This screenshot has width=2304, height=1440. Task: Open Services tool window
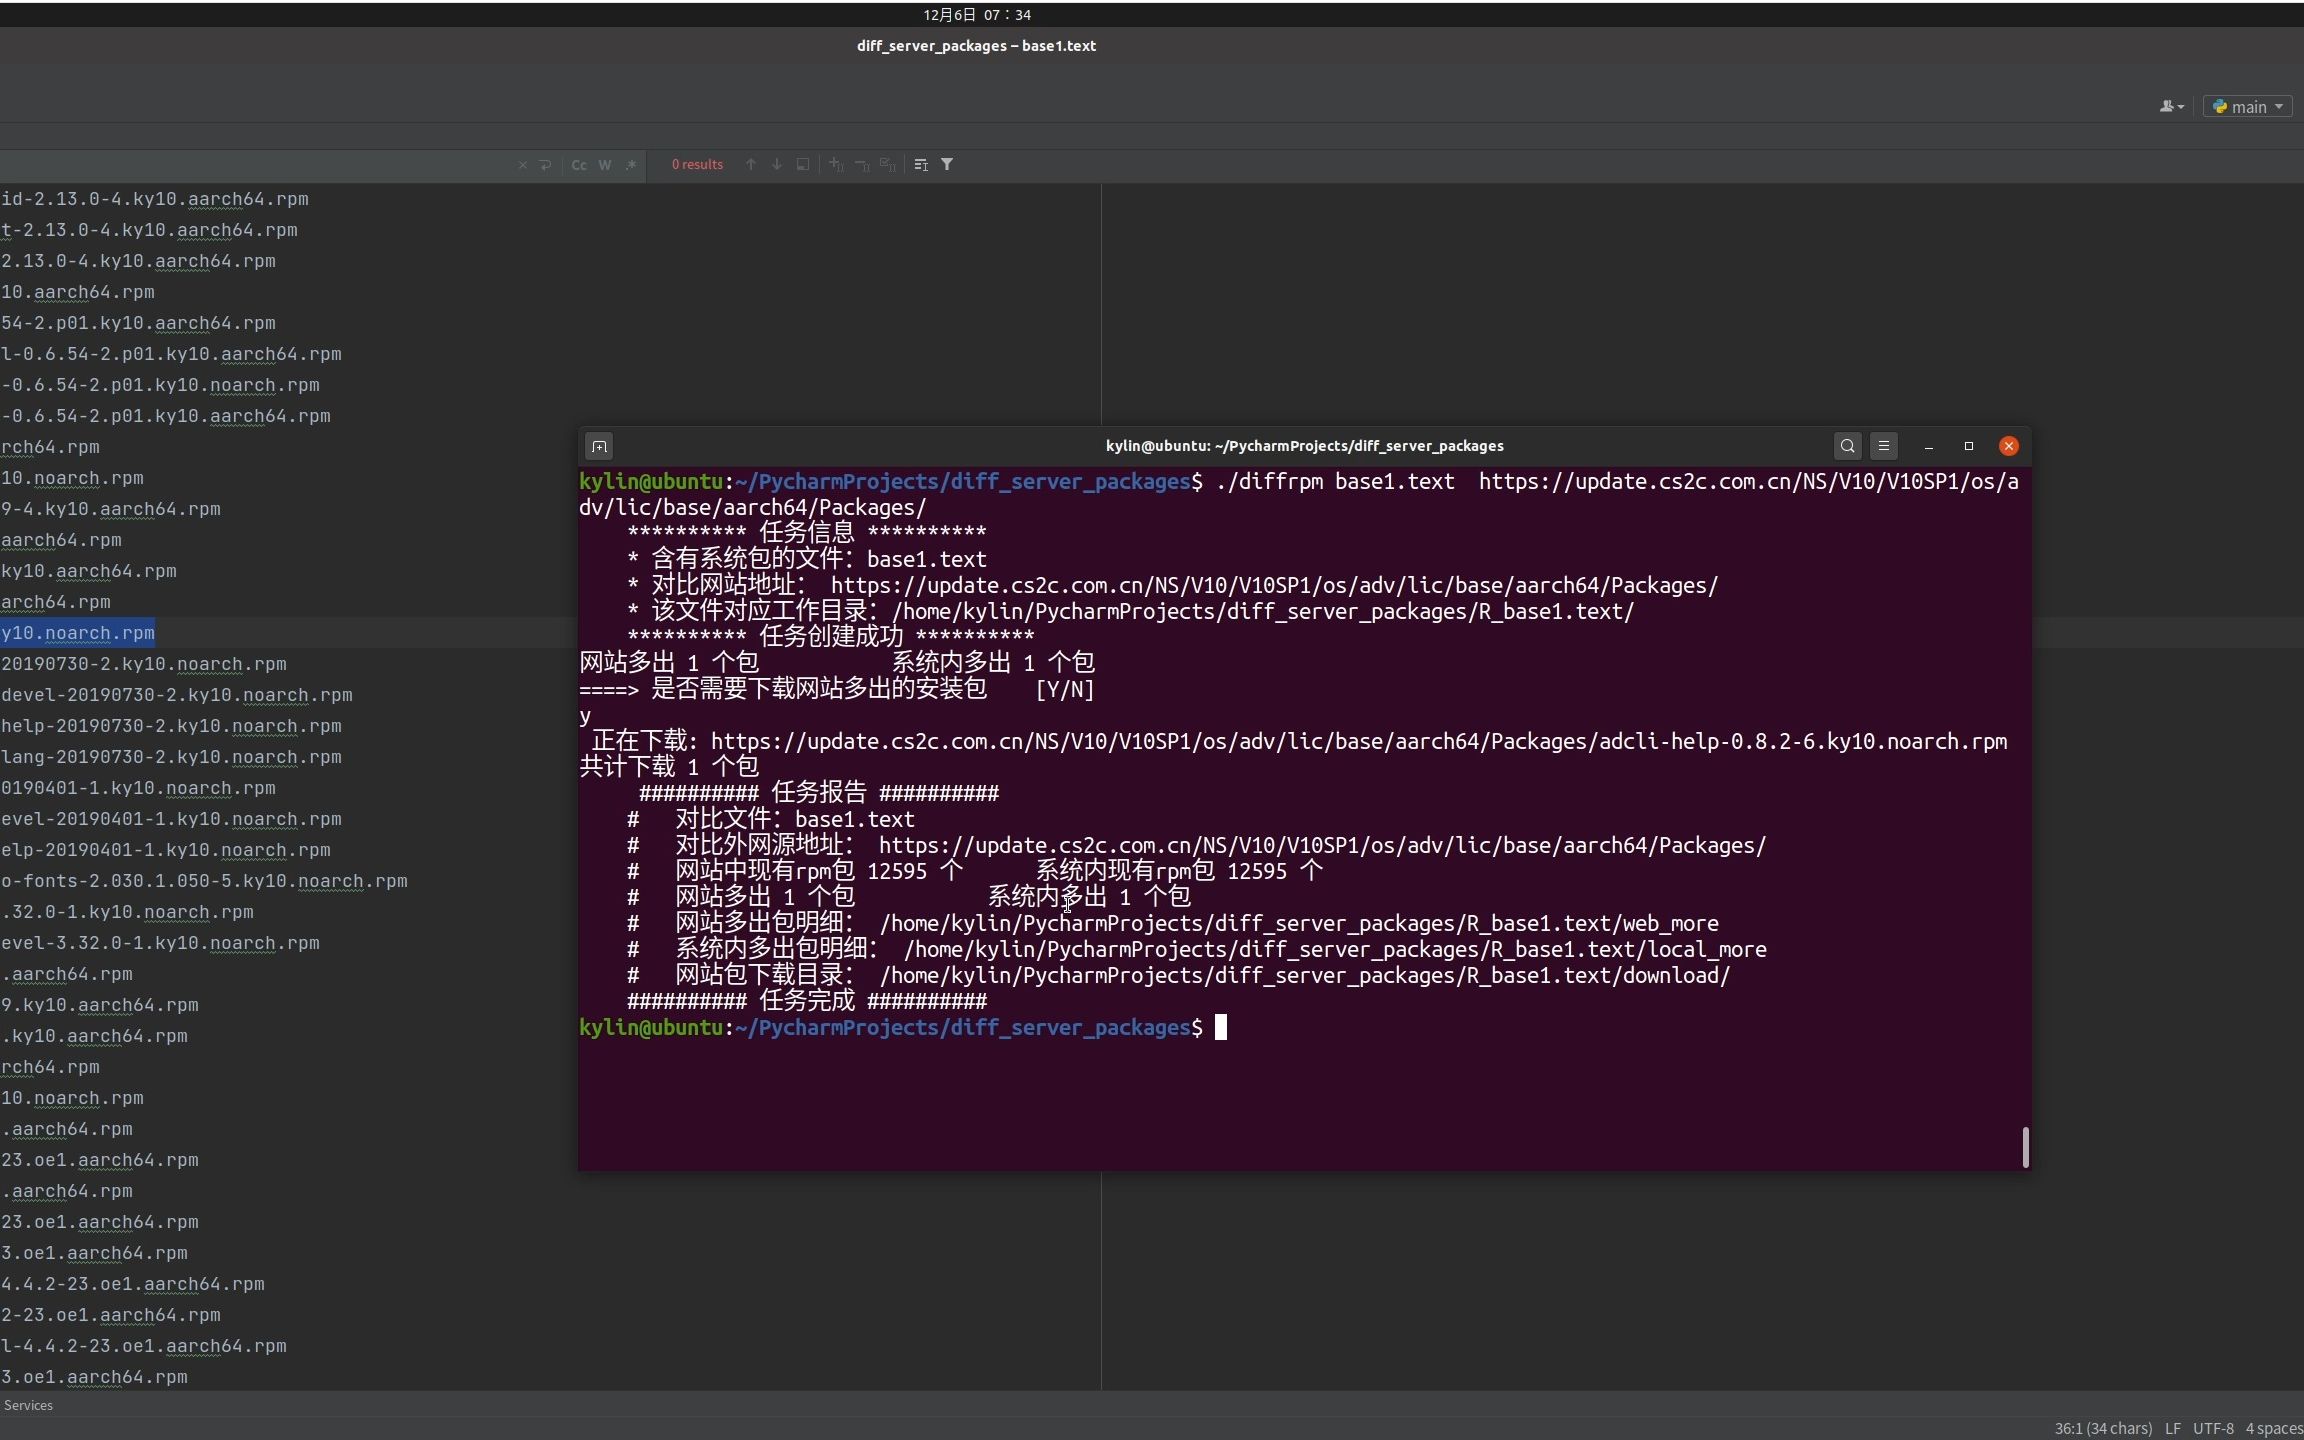pos(28,1405)
